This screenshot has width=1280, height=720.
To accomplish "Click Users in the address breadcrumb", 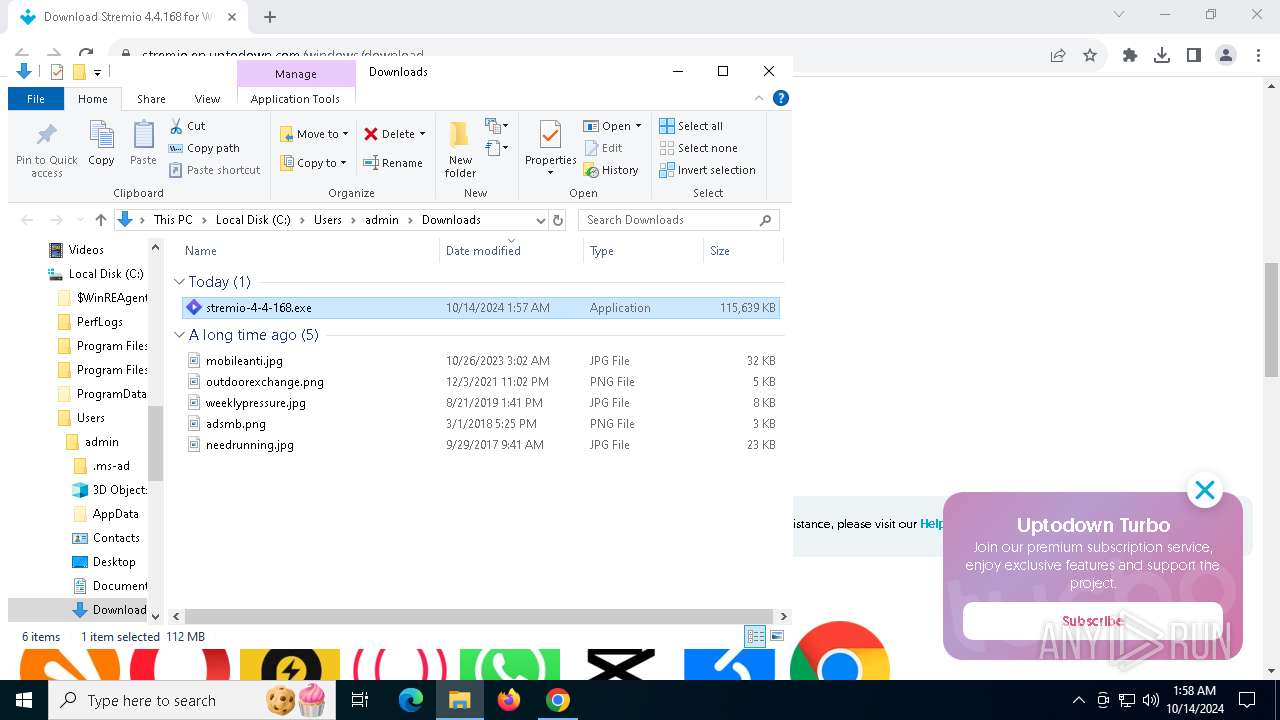I will click(x=328, y=220).
